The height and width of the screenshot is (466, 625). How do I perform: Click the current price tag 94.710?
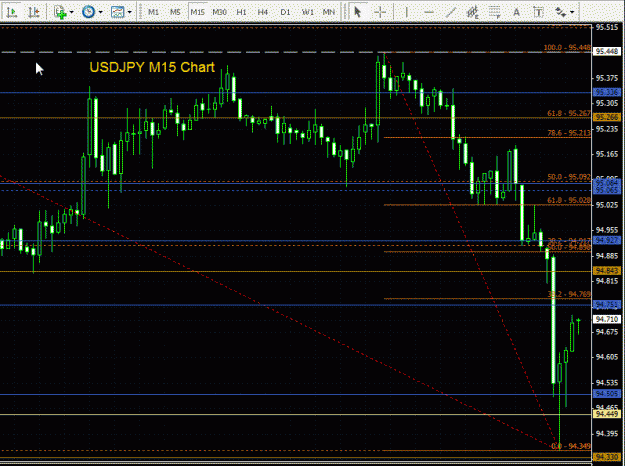pyautogui.click(x=607, y=319)
